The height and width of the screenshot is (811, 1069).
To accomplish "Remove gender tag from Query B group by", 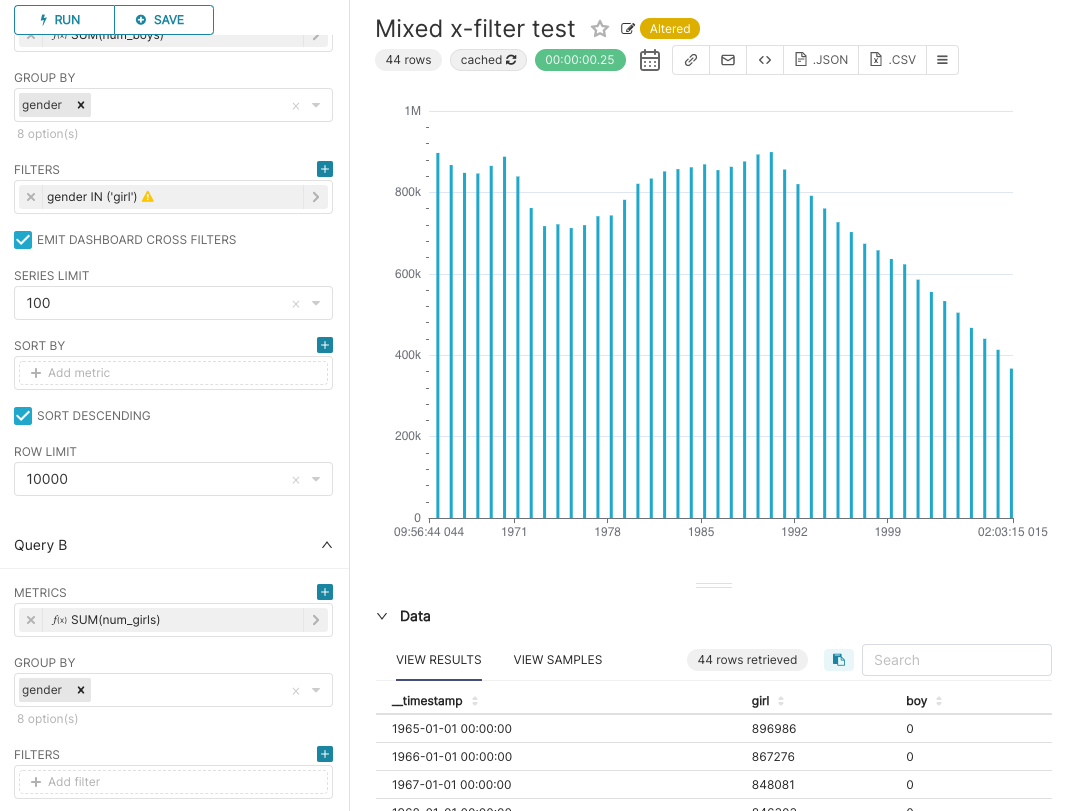I will click(80, 690).
